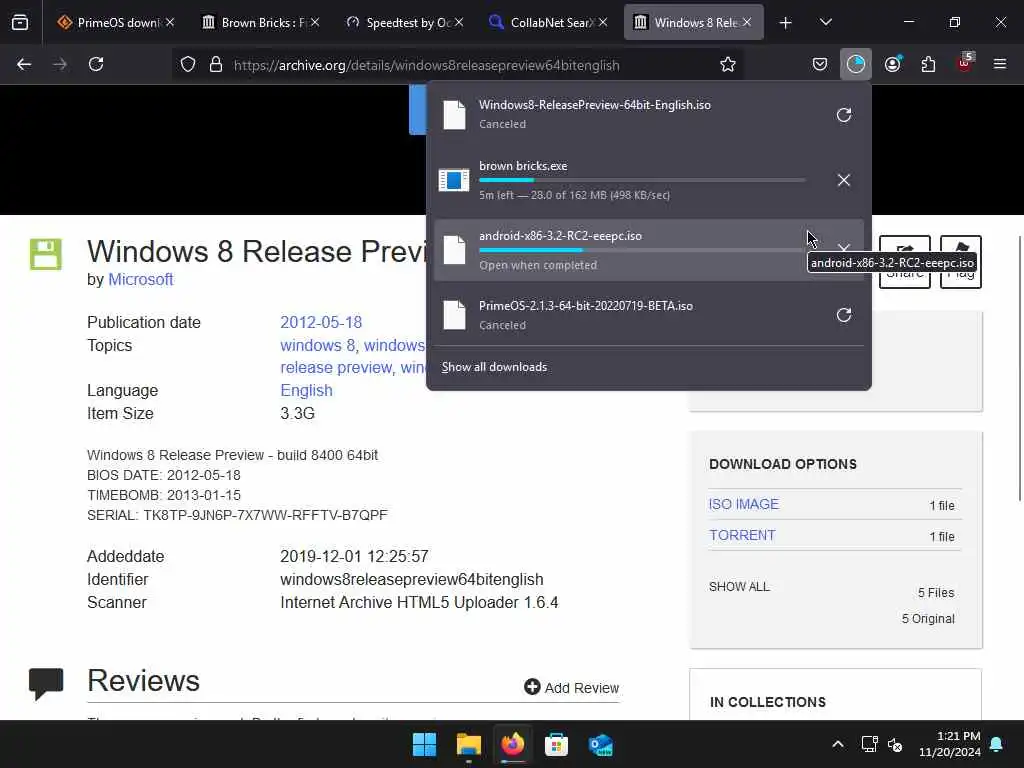
Task: Cancel brown bricks.exe download
Action: pos(844,180)
